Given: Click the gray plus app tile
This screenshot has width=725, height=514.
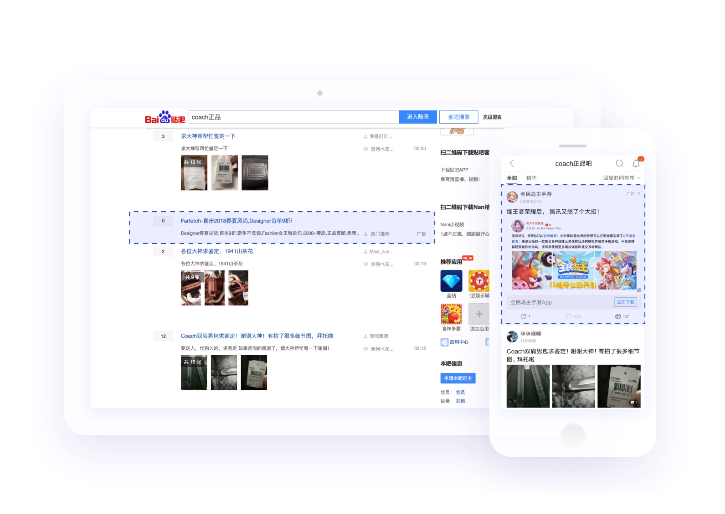Looking at the screenshot, I should click(478, 313).
